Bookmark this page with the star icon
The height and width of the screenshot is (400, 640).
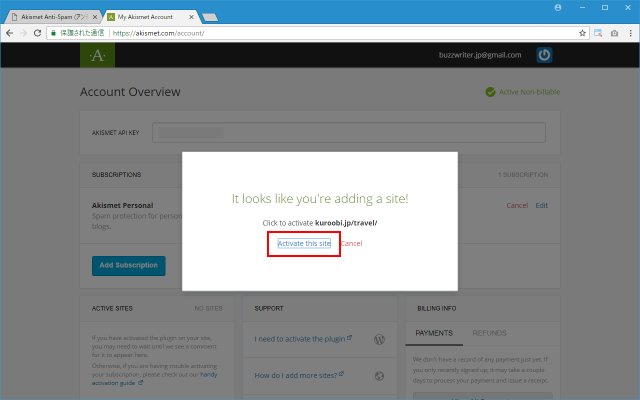[582, 33]
